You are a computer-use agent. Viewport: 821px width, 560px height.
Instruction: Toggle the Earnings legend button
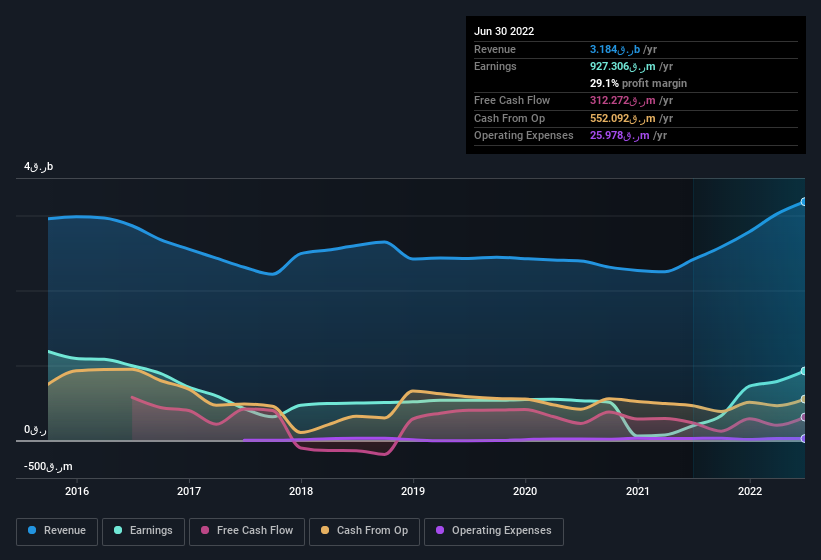143,531
